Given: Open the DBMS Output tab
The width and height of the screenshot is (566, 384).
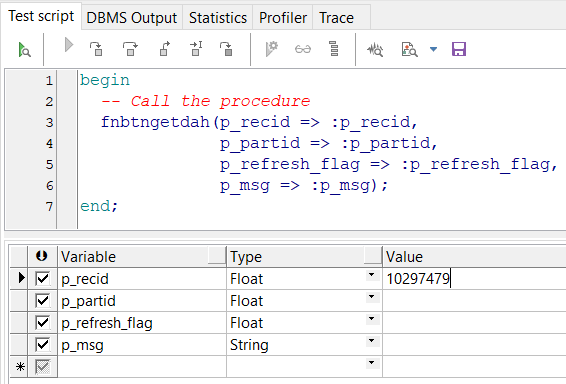Looking at the screenshot, I should click(x=132, y=18).
